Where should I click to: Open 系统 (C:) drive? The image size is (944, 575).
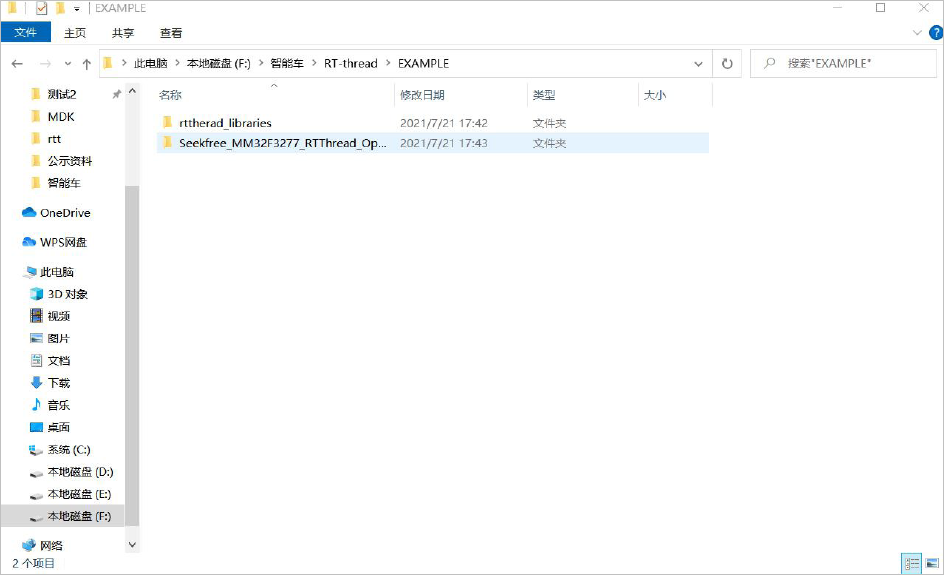tap(69, 450)
